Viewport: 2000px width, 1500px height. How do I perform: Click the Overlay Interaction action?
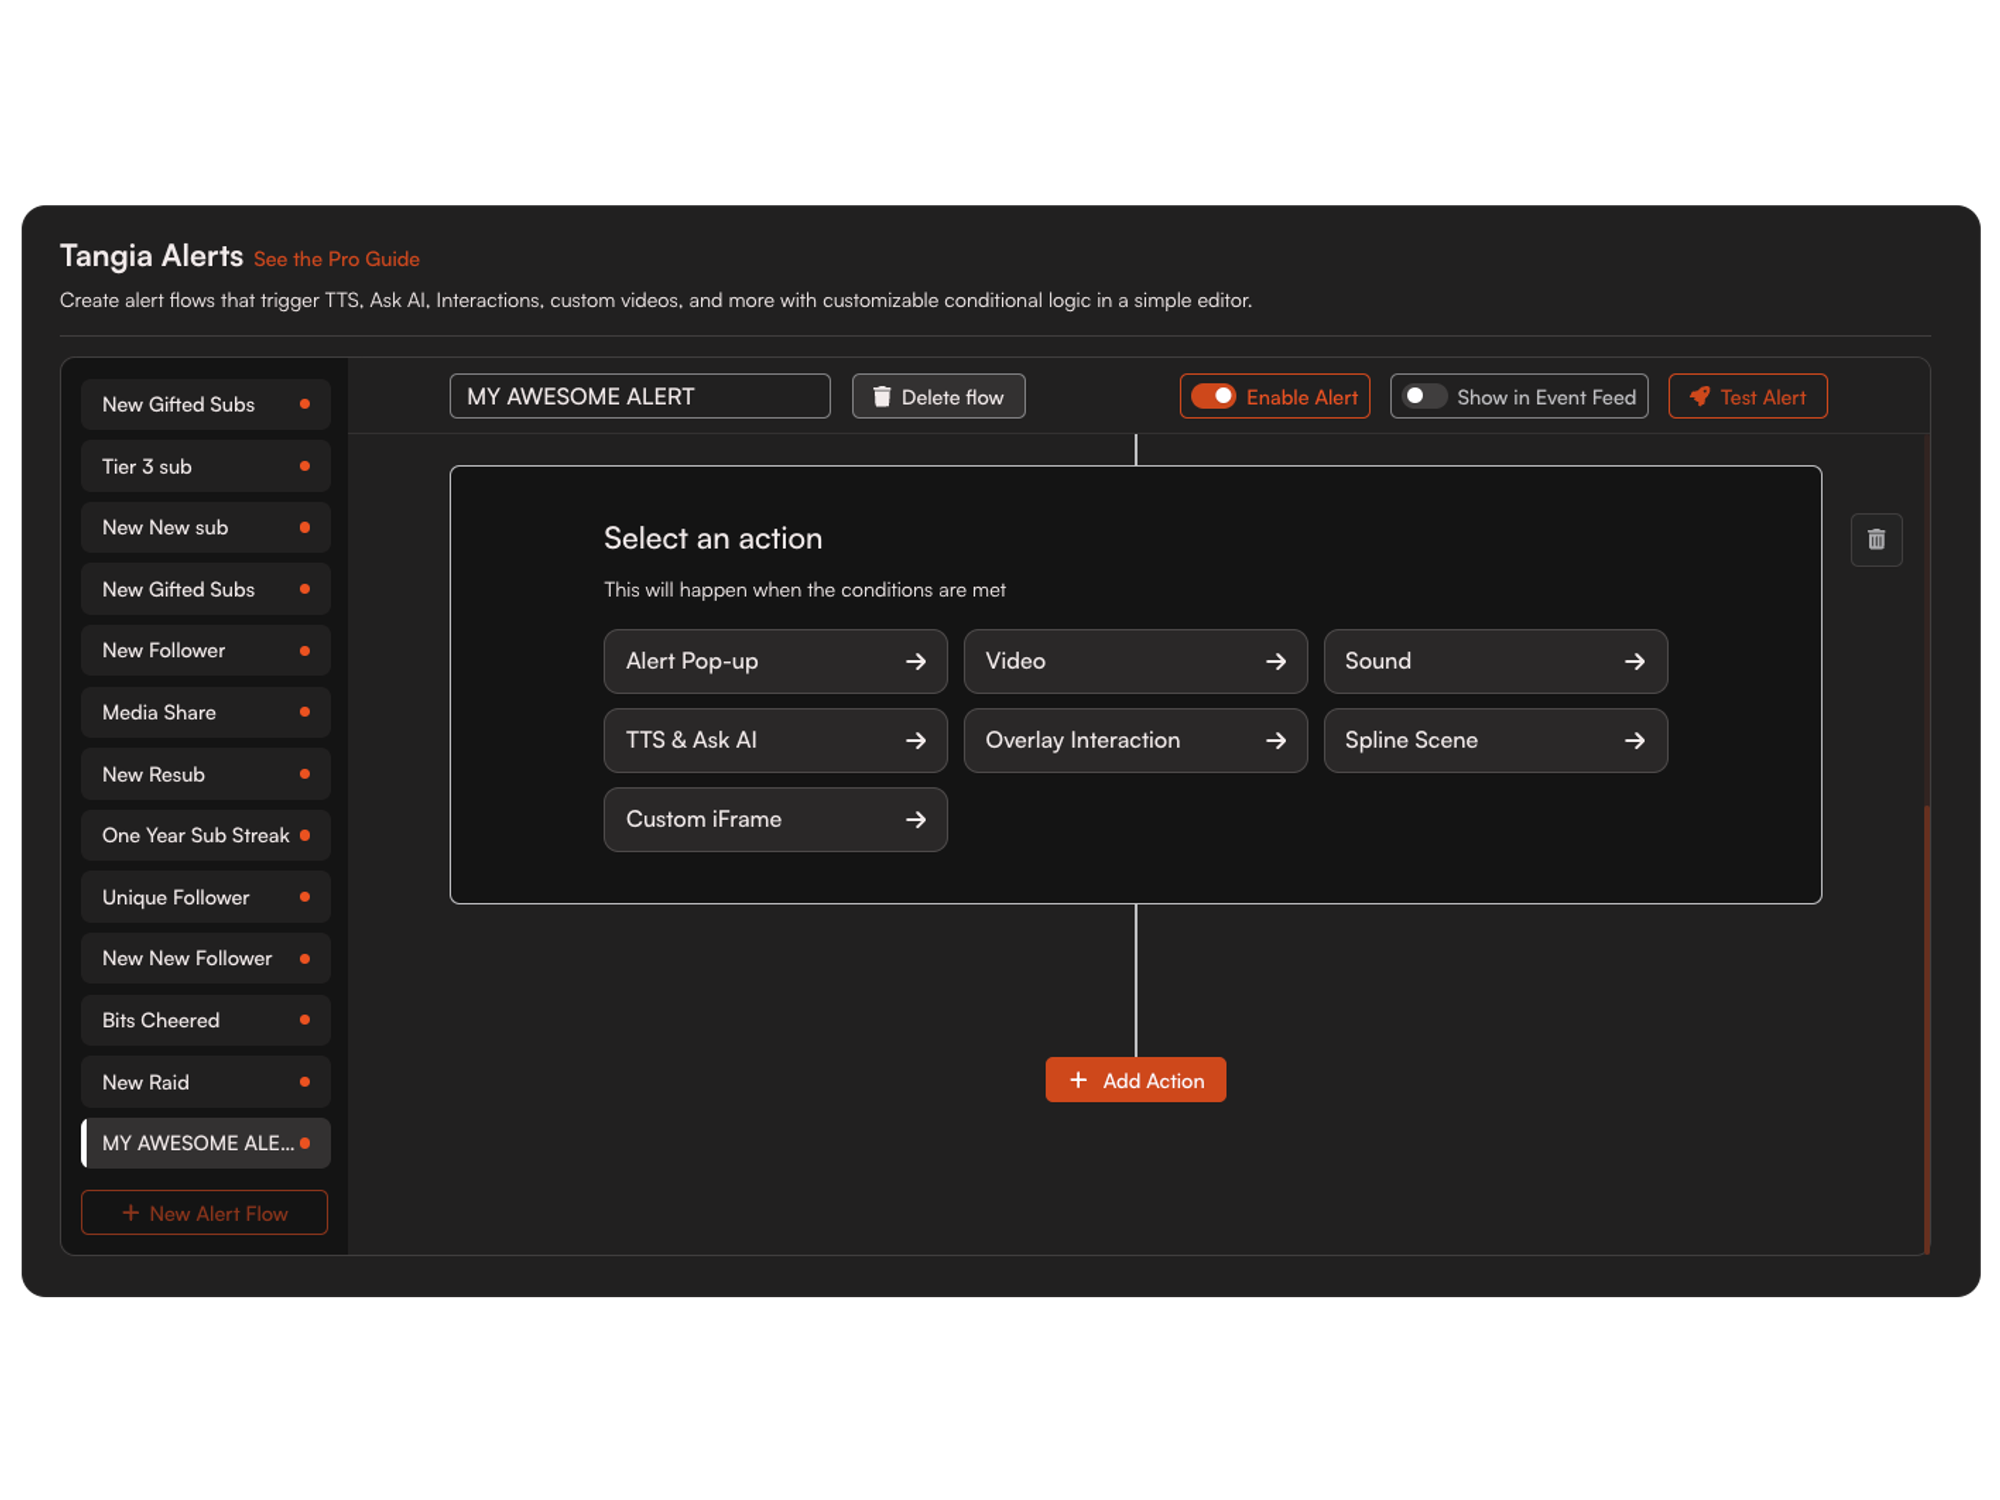pos(1132,739)
